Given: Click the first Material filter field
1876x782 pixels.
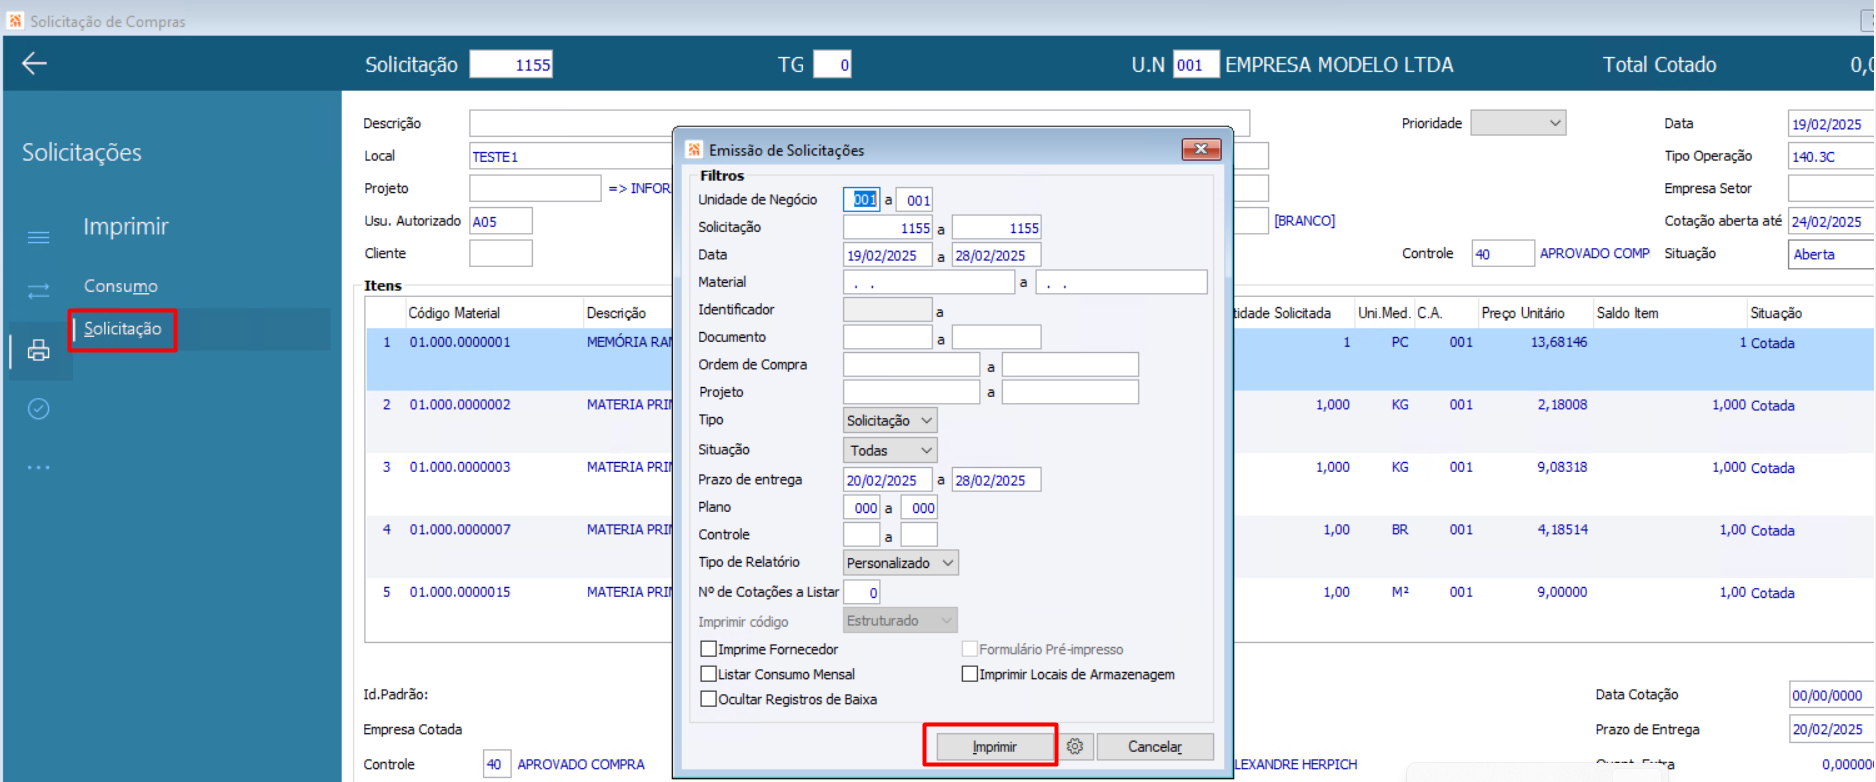Looking at the screenshot, I should pos(929,283).
